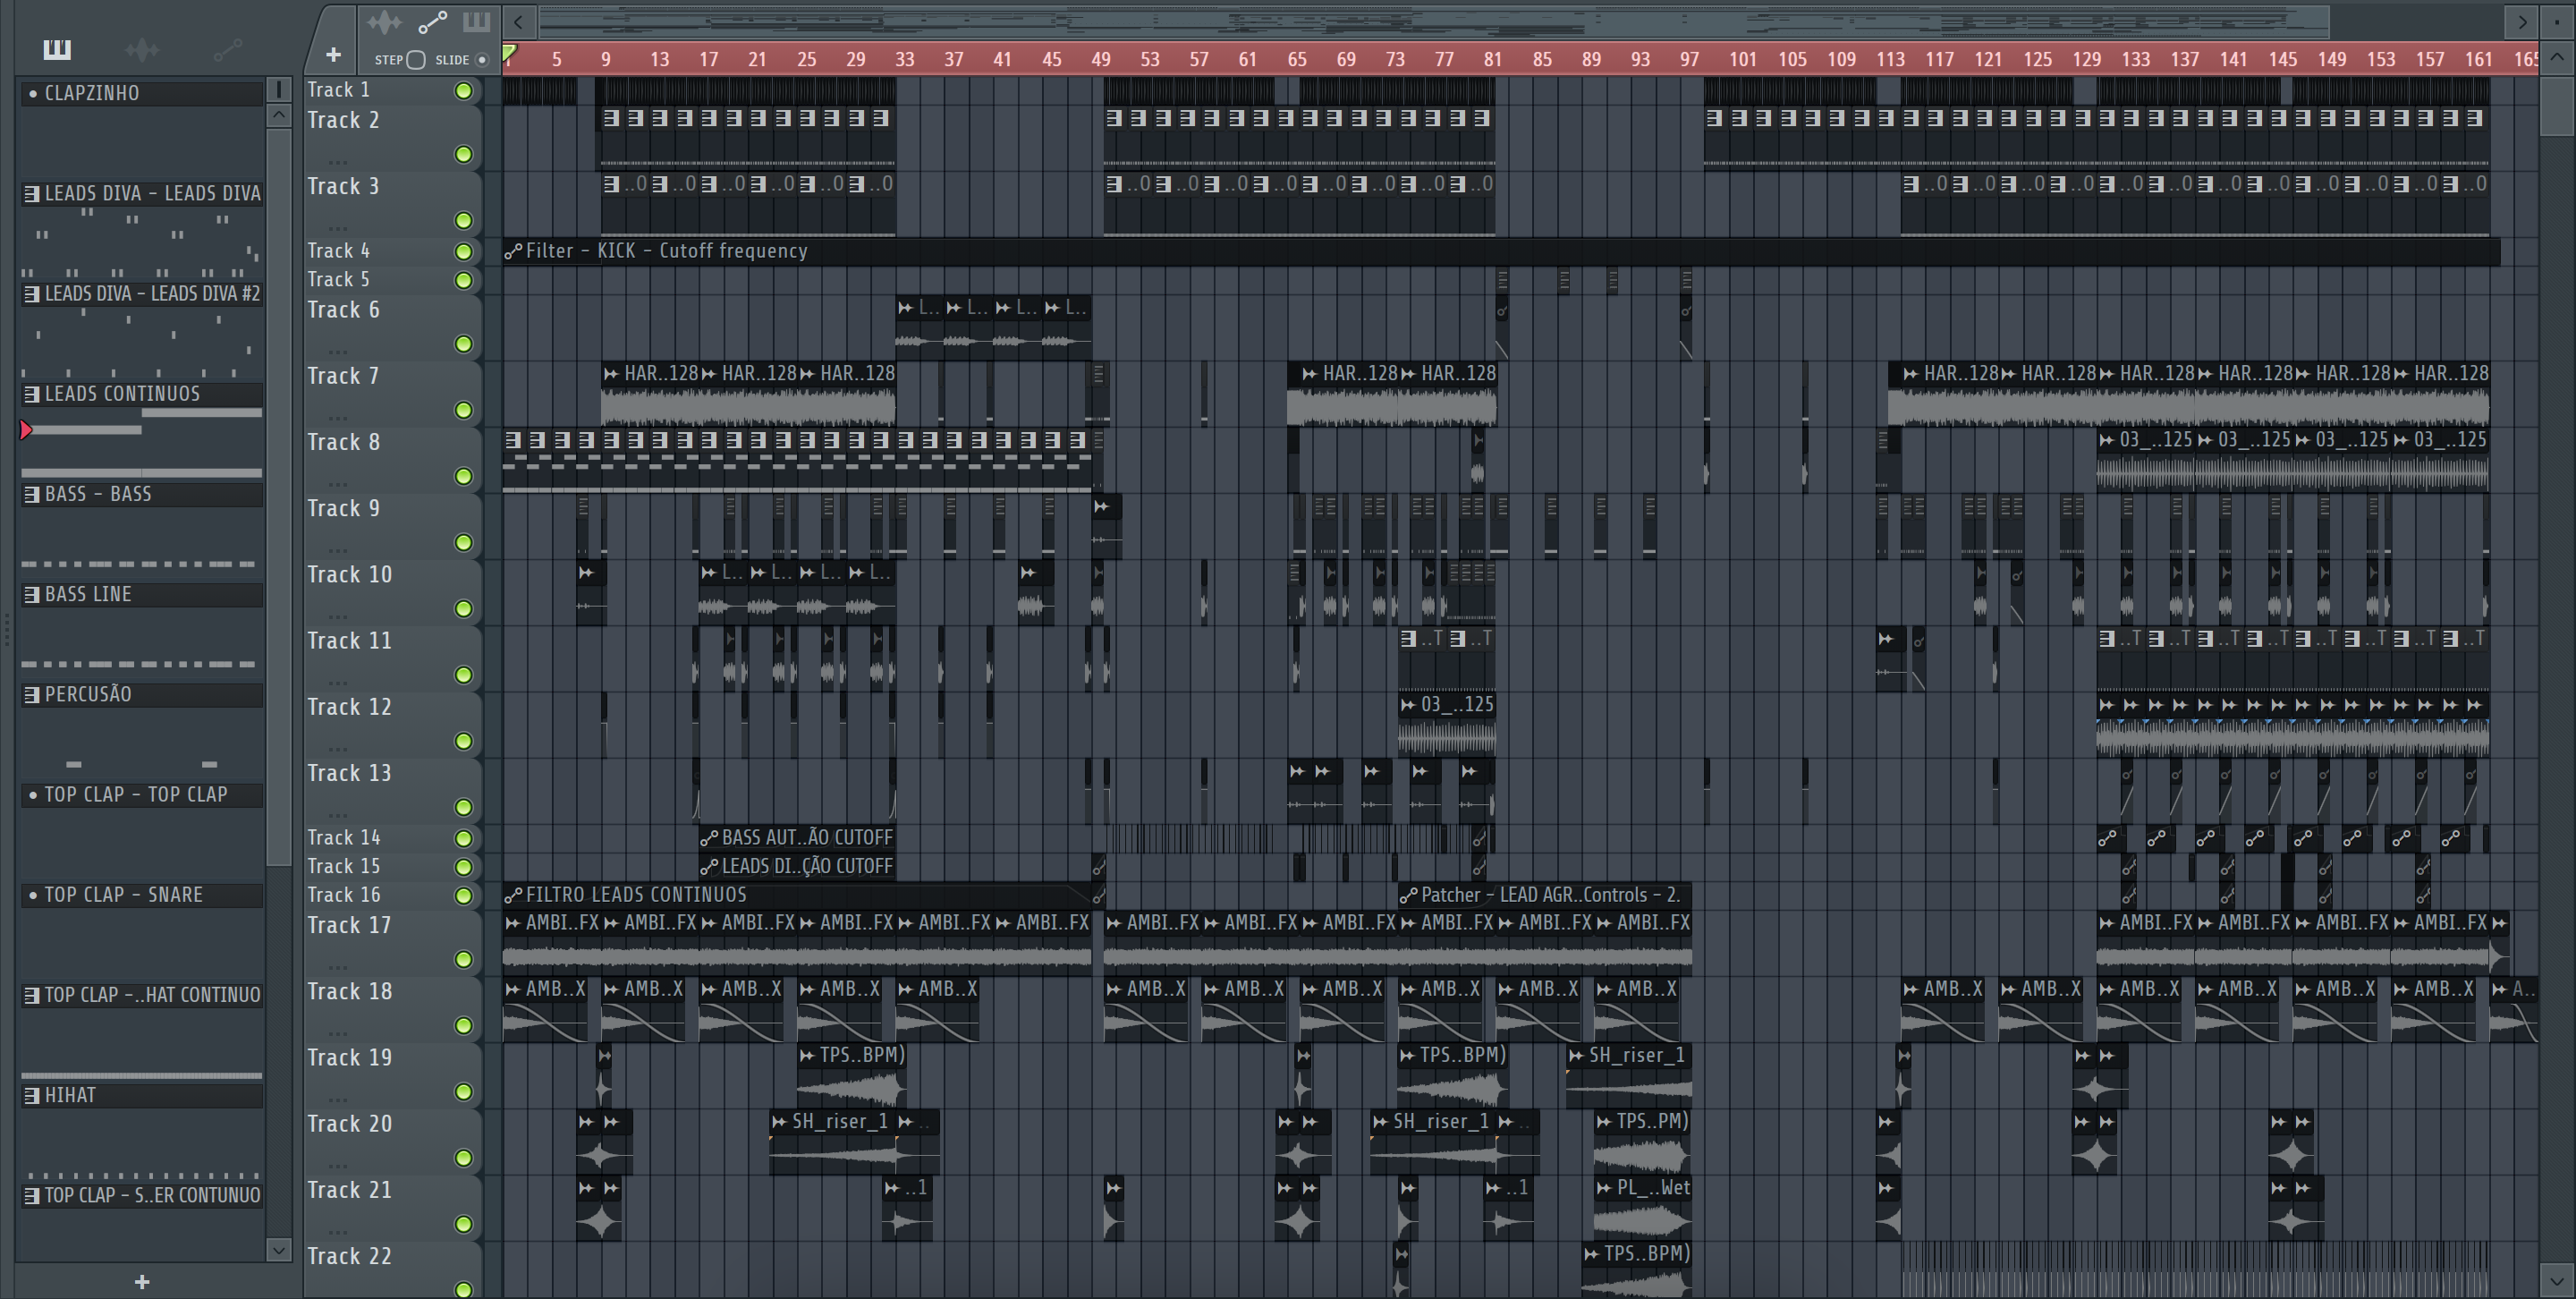Mute Track 20 with its green light
2576x1299 pixels.
(463, 1157)
